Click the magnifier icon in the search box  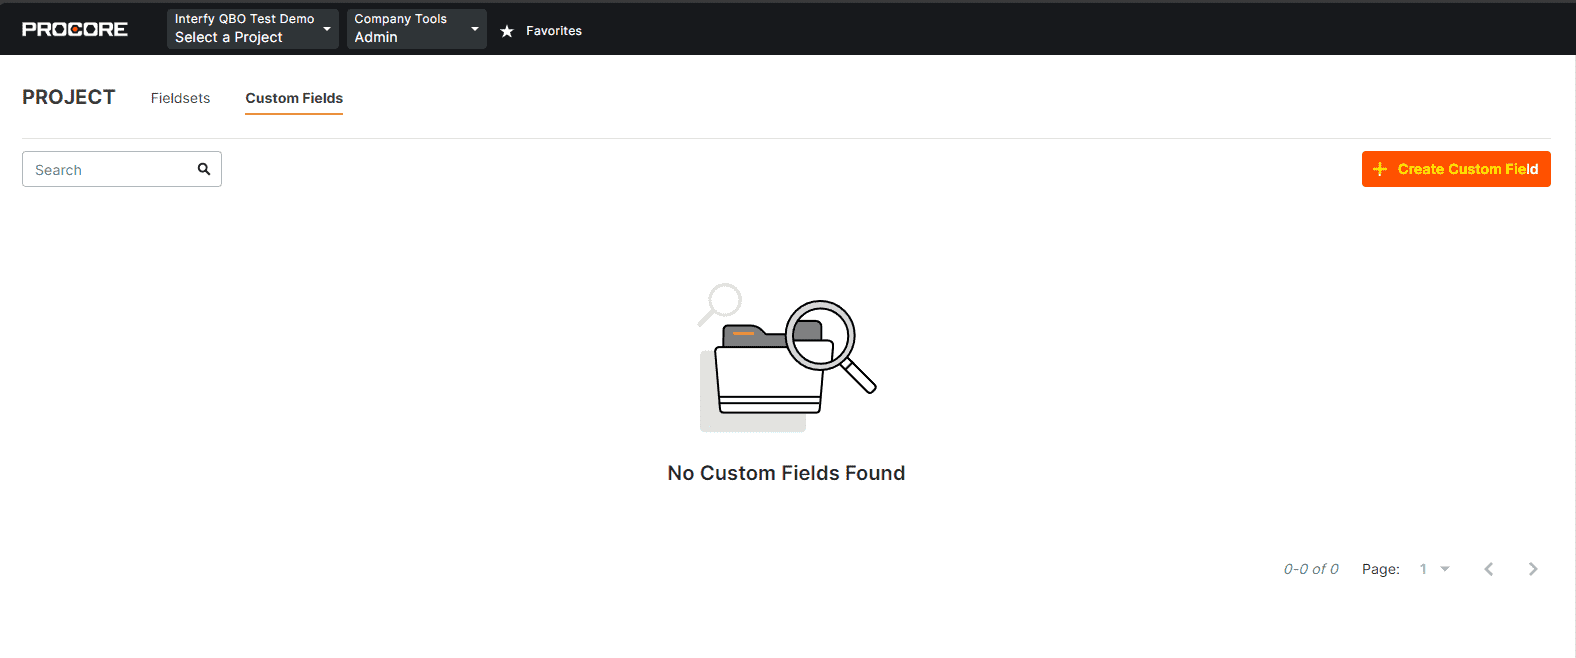click(x=204, y=169)
